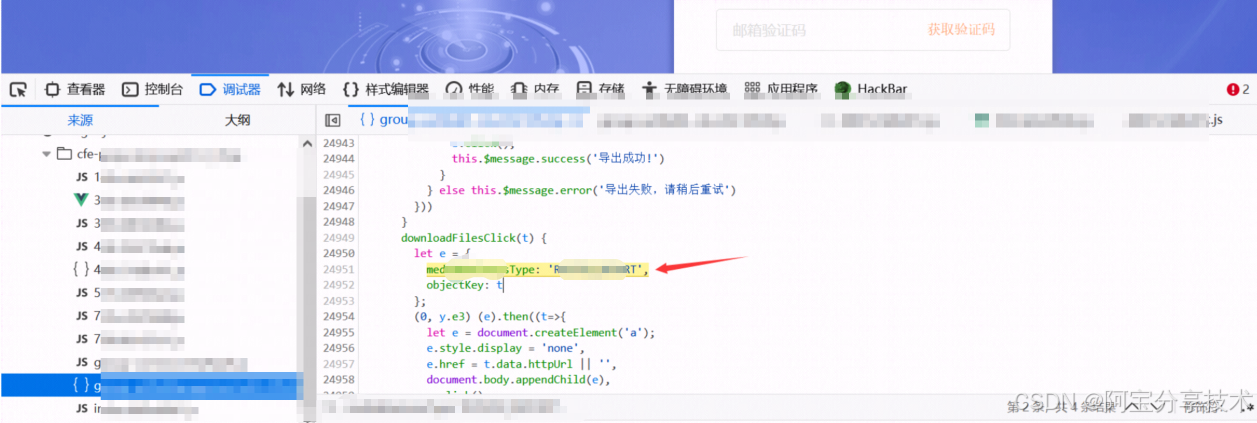Open the 无障碍环境 accessibility tab
Viewport: 1257px width, 423px height.
pos(684,89)
